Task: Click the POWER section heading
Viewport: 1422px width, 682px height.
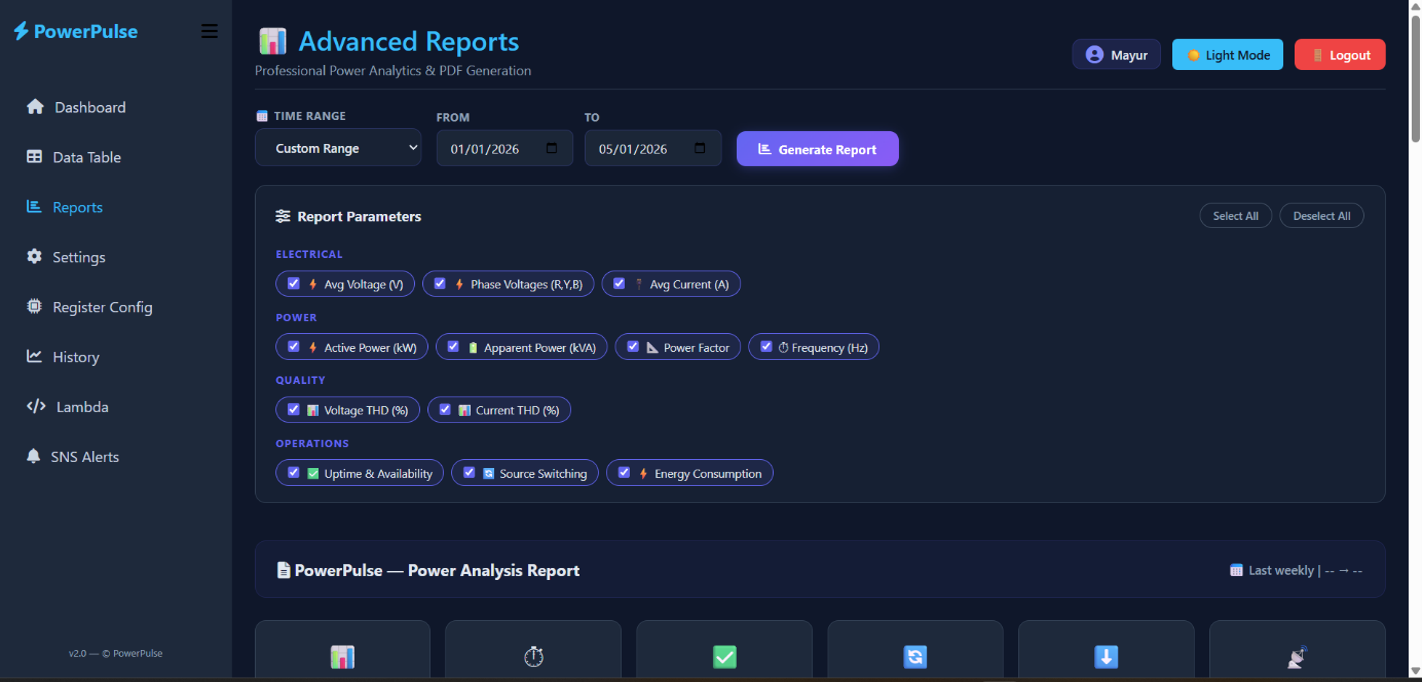Action: click(x=296, y=317)
